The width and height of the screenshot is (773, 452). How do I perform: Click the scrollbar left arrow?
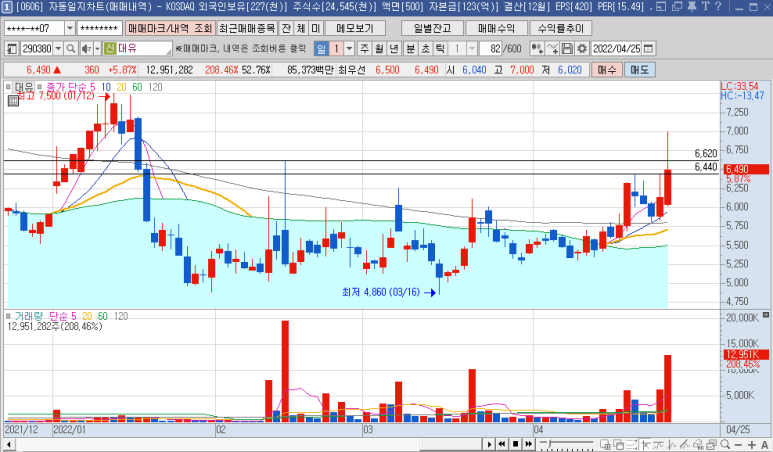(x=8, y=444)
